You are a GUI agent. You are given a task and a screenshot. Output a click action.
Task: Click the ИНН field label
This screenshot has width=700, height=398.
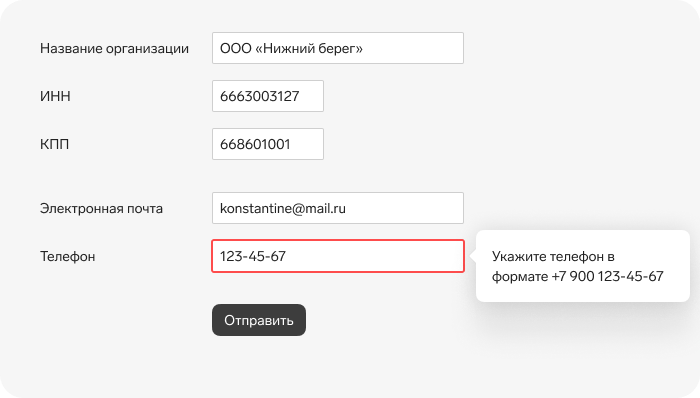(55, 96)
